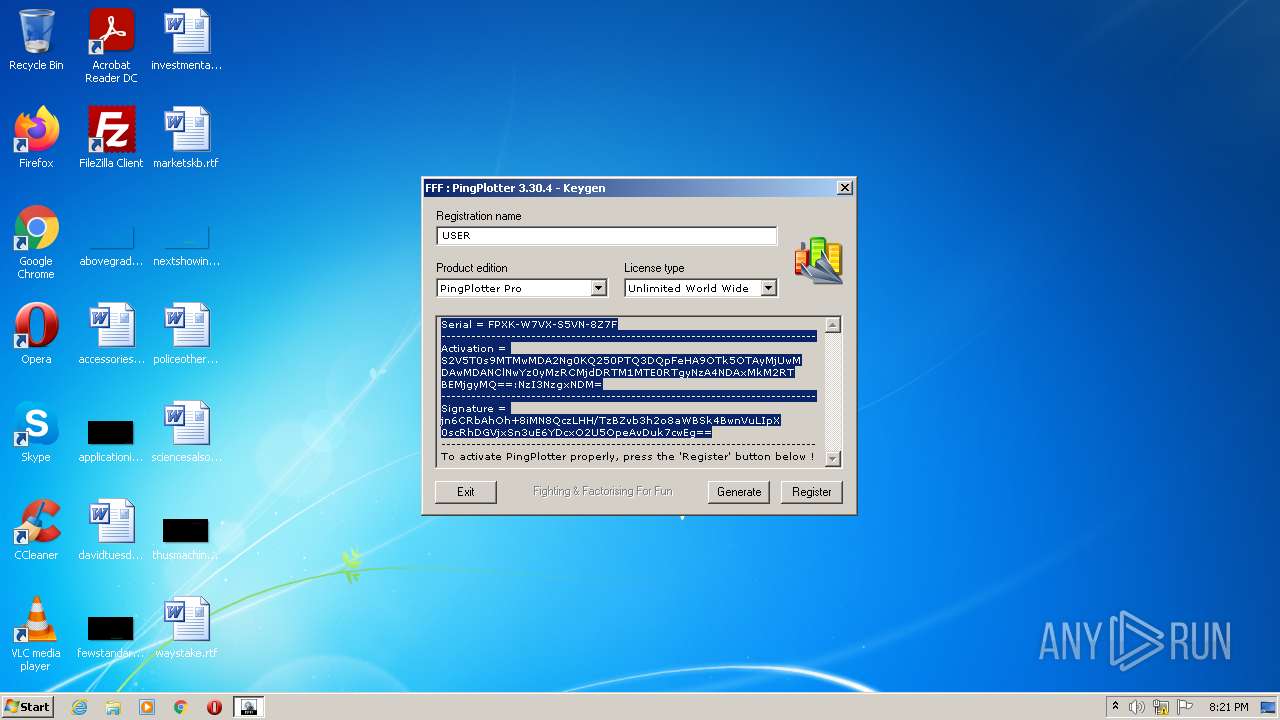This screenshot has height=720, width=1280.
Task: Show hidden tray icons
Action: coord(1116,707)
